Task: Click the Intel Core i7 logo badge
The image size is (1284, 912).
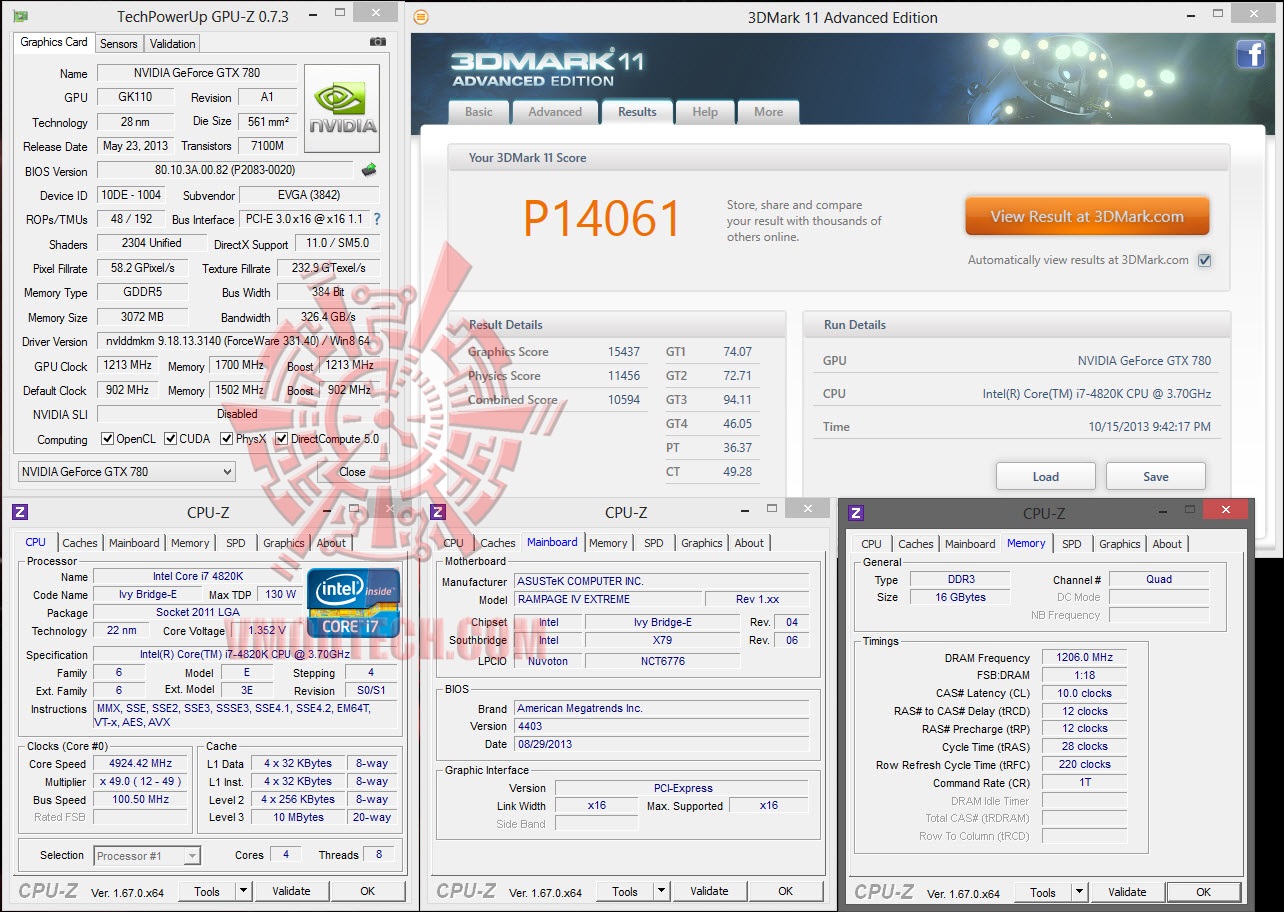Action: [x=354, y=603]
